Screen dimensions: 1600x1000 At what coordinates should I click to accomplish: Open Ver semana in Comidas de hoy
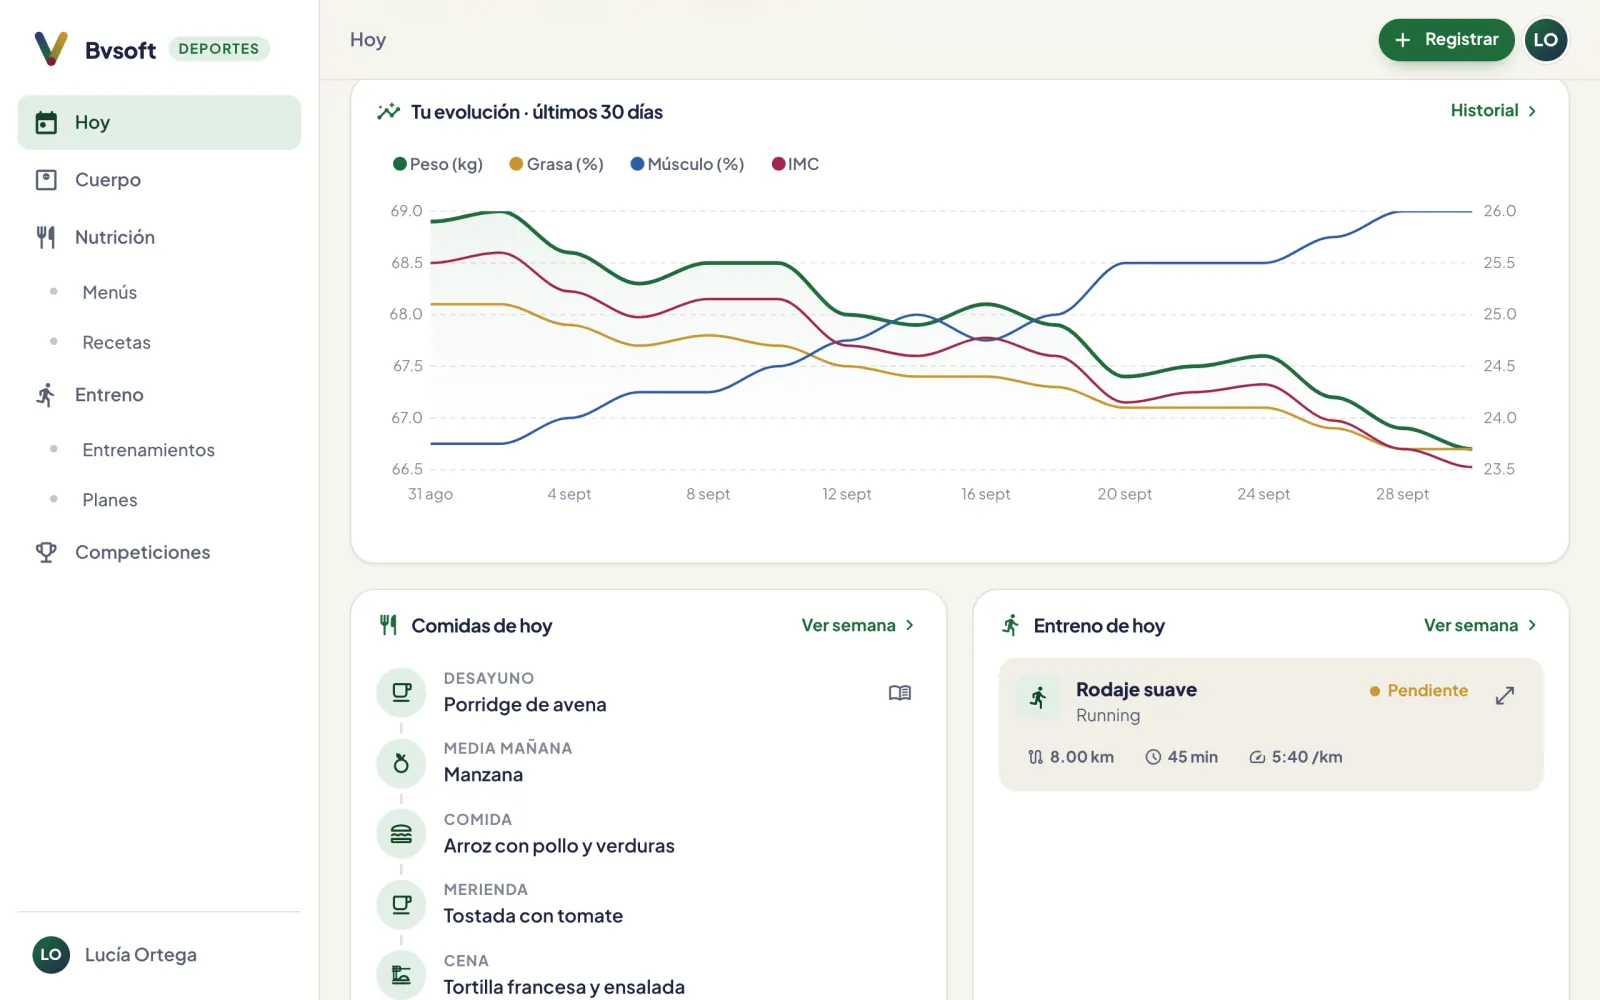pos(858,625)
